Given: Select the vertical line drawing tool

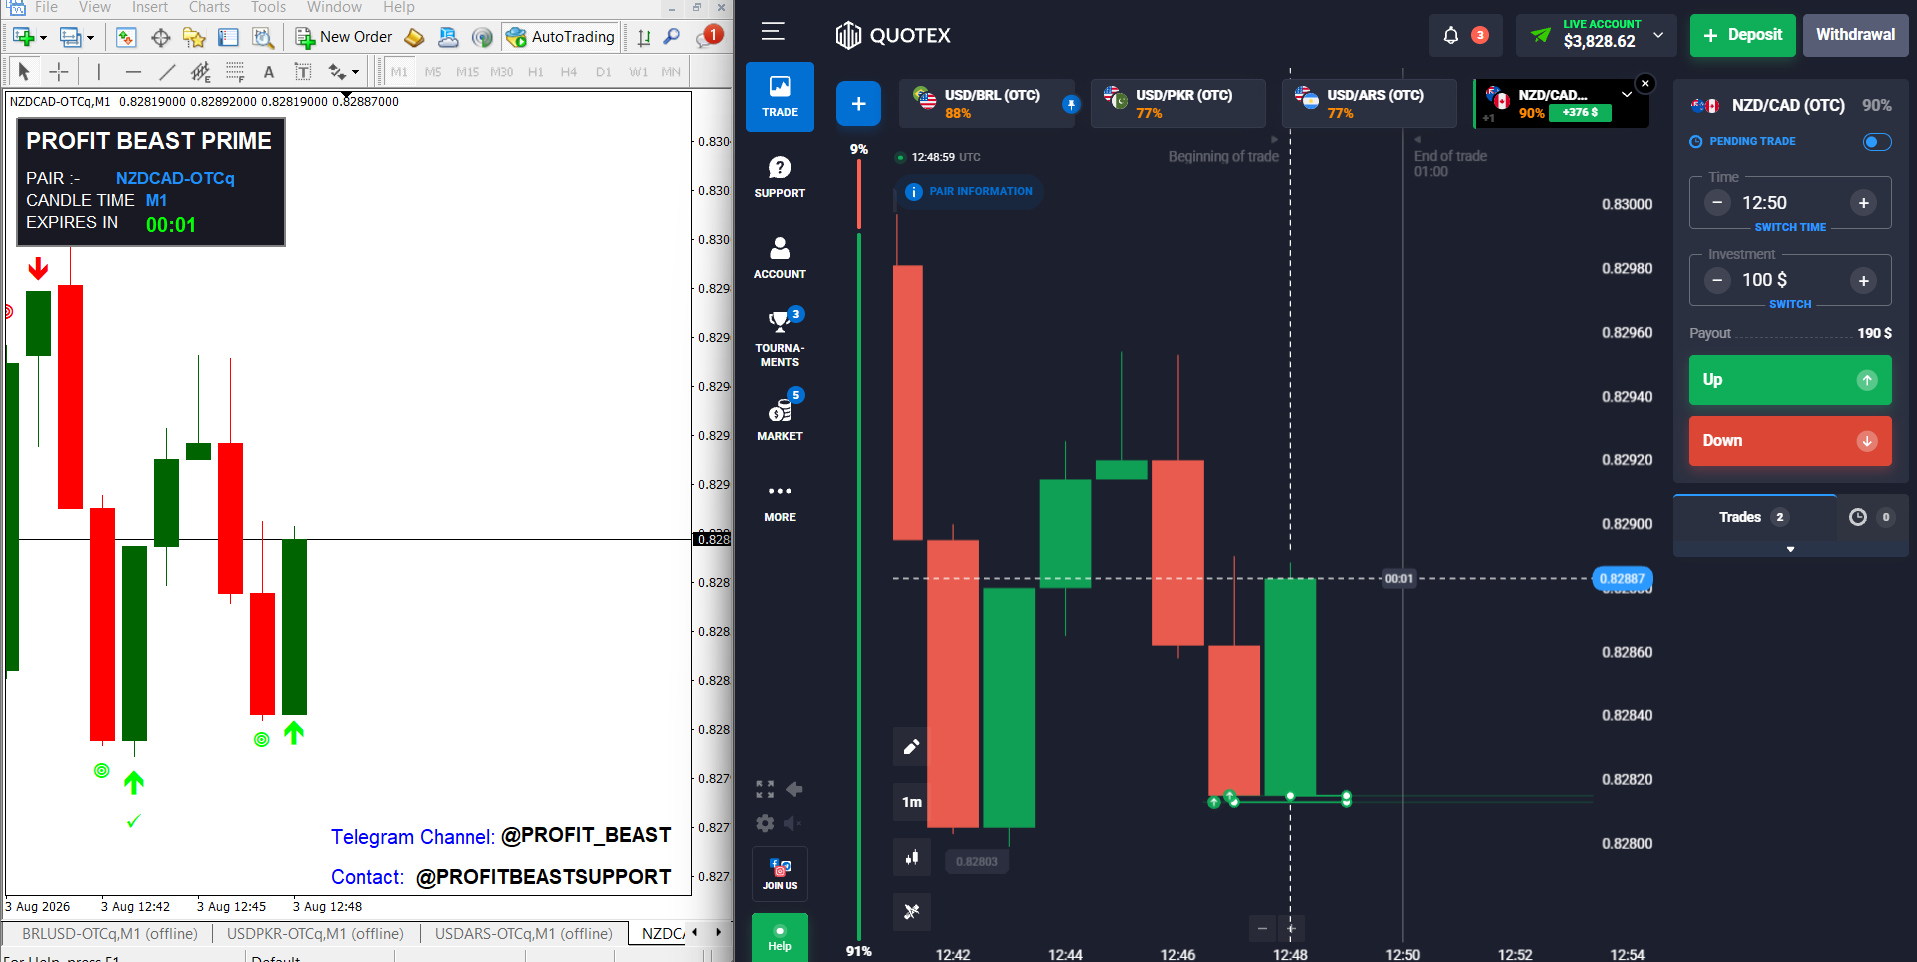Looking at the screenshot, I should [98, 71].
